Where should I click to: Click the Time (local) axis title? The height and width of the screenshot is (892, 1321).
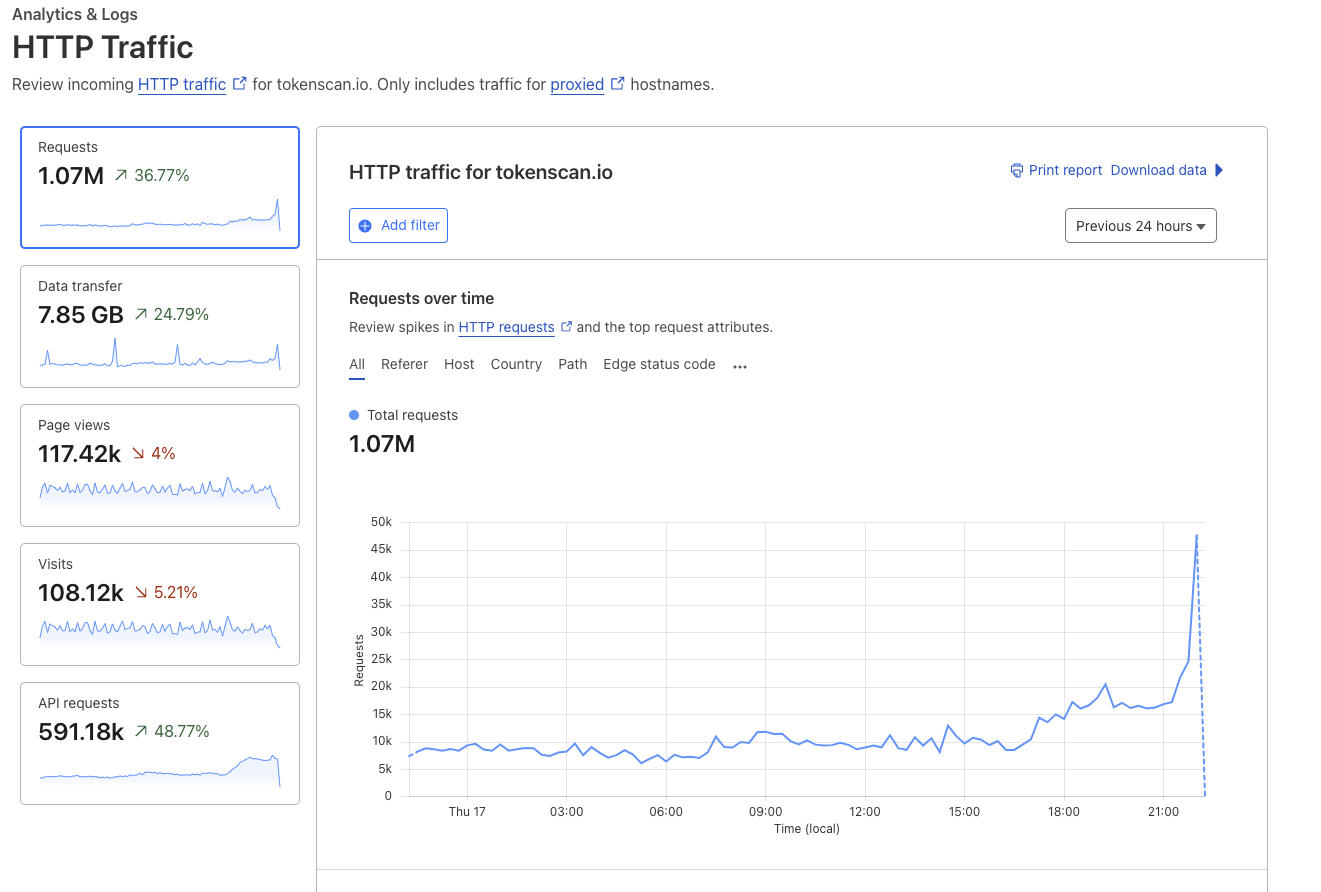[x=807, y=829]
